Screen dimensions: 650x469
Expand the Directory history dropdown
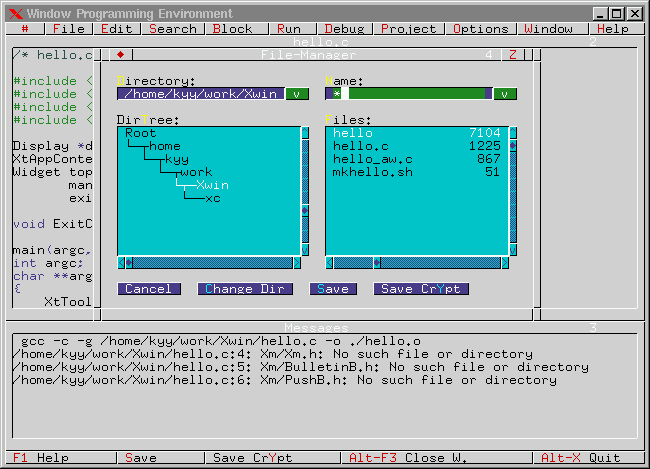click(x=297, y=94)
